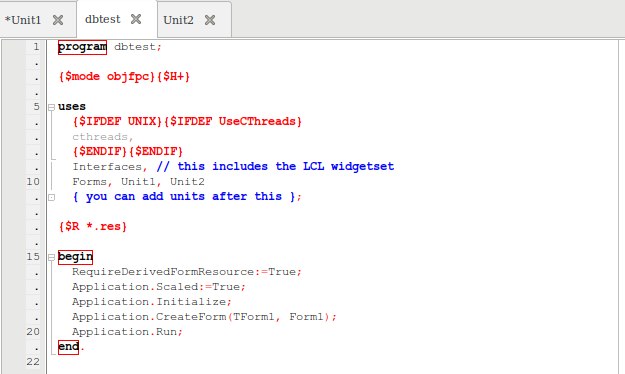The height and width of the screenshot is (374, 625).
Task: Click Forms in the uses list
Action: [90, 182]
